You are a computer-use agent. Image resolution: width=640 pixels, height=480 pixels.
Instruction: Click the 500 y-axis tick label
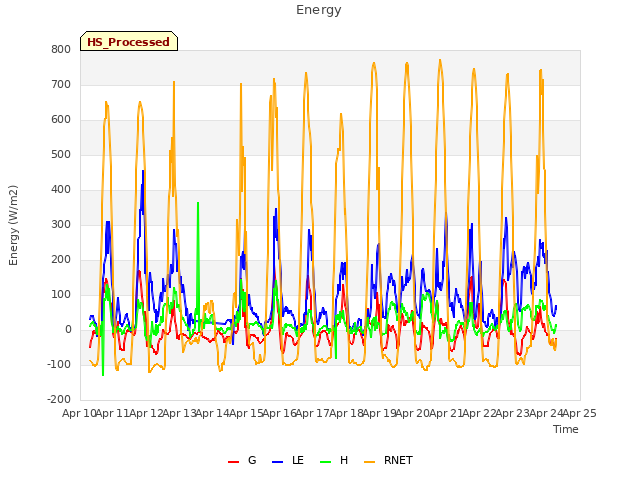[x=61, y=155]
